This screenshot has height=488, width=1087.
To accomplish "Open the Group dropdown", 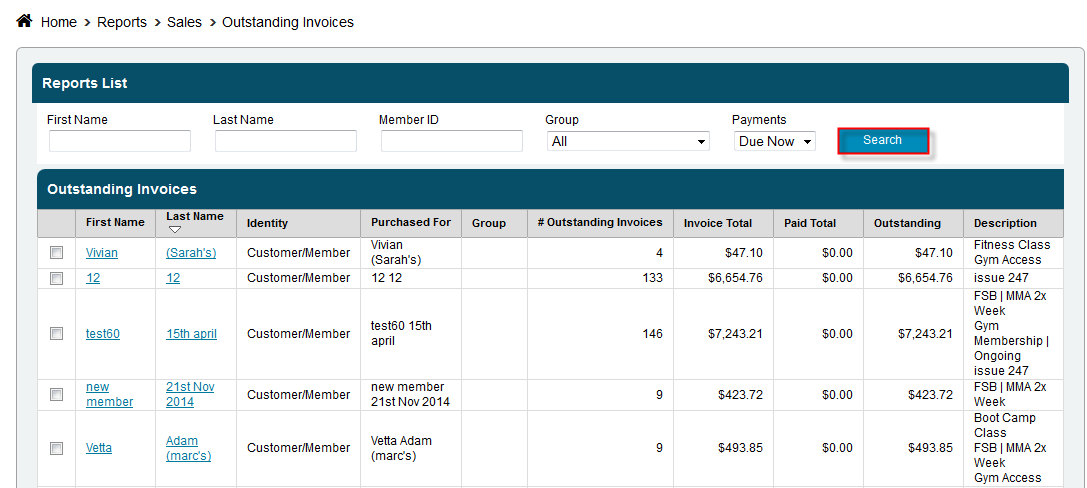I will tap(628, 142).
